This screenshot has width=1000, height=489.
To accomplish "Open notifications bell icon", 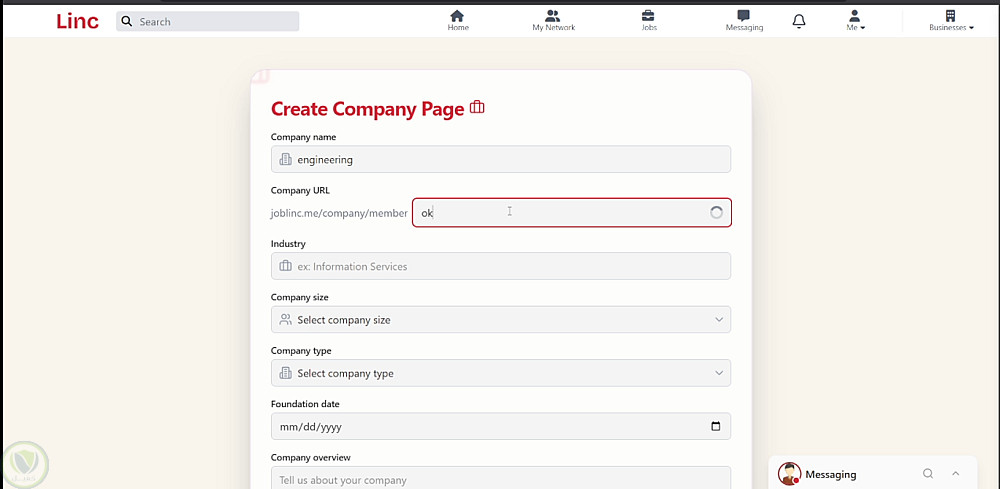I will coord(799,22).
